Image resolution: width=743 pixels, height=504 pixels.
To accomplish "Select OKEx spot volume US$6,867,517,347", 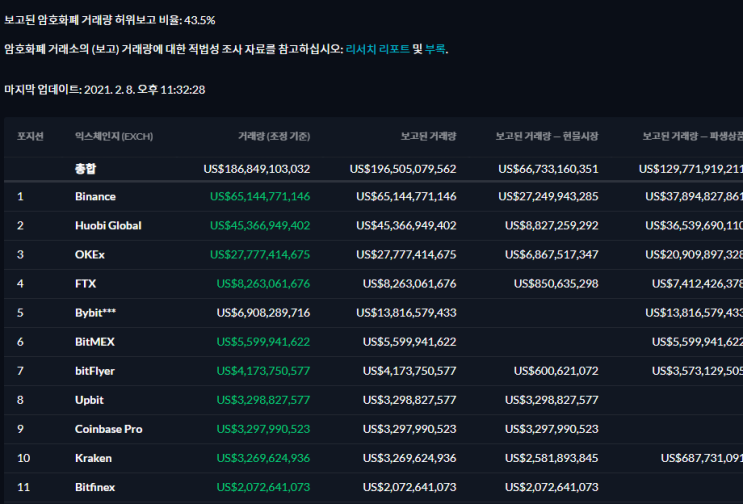I will (x=552, y=255).
